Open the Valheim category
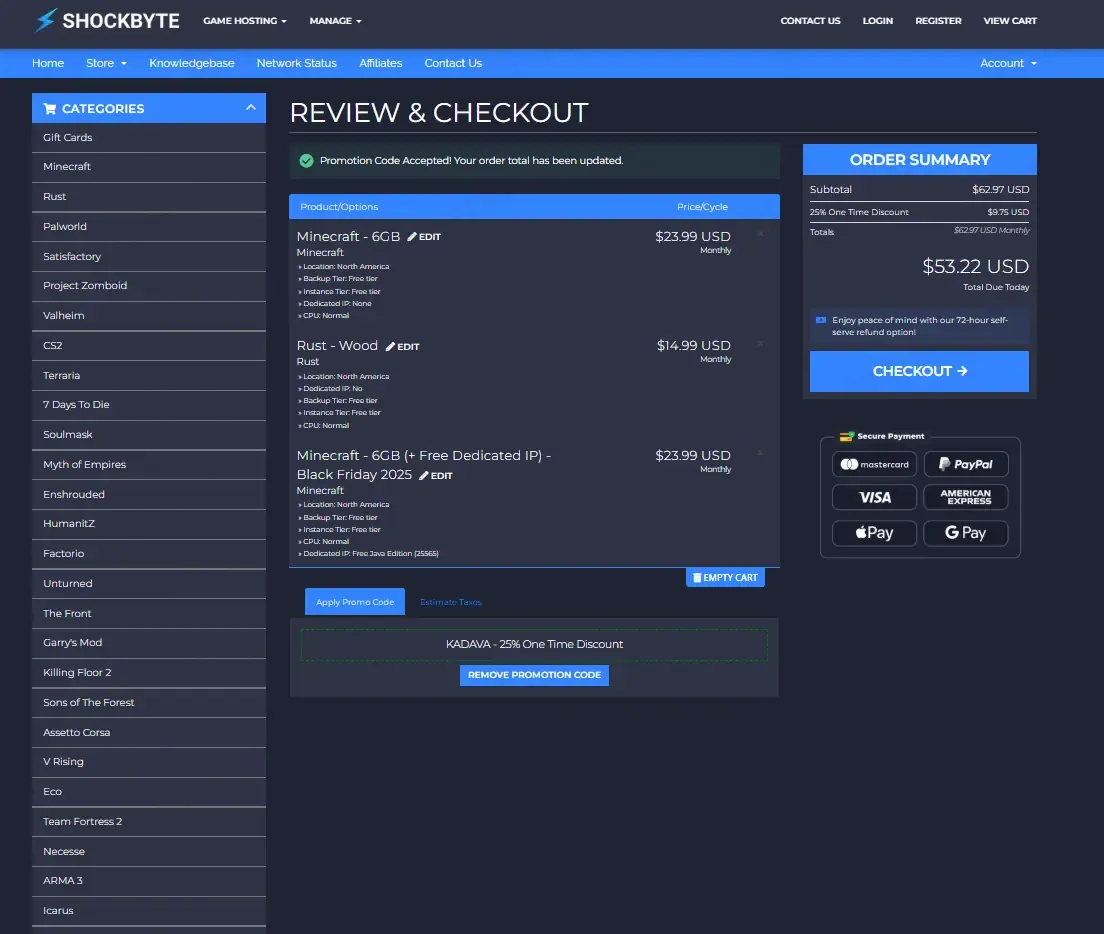Image resolution: width=1104 pixels, height=934 pixels. coord(149,315)
